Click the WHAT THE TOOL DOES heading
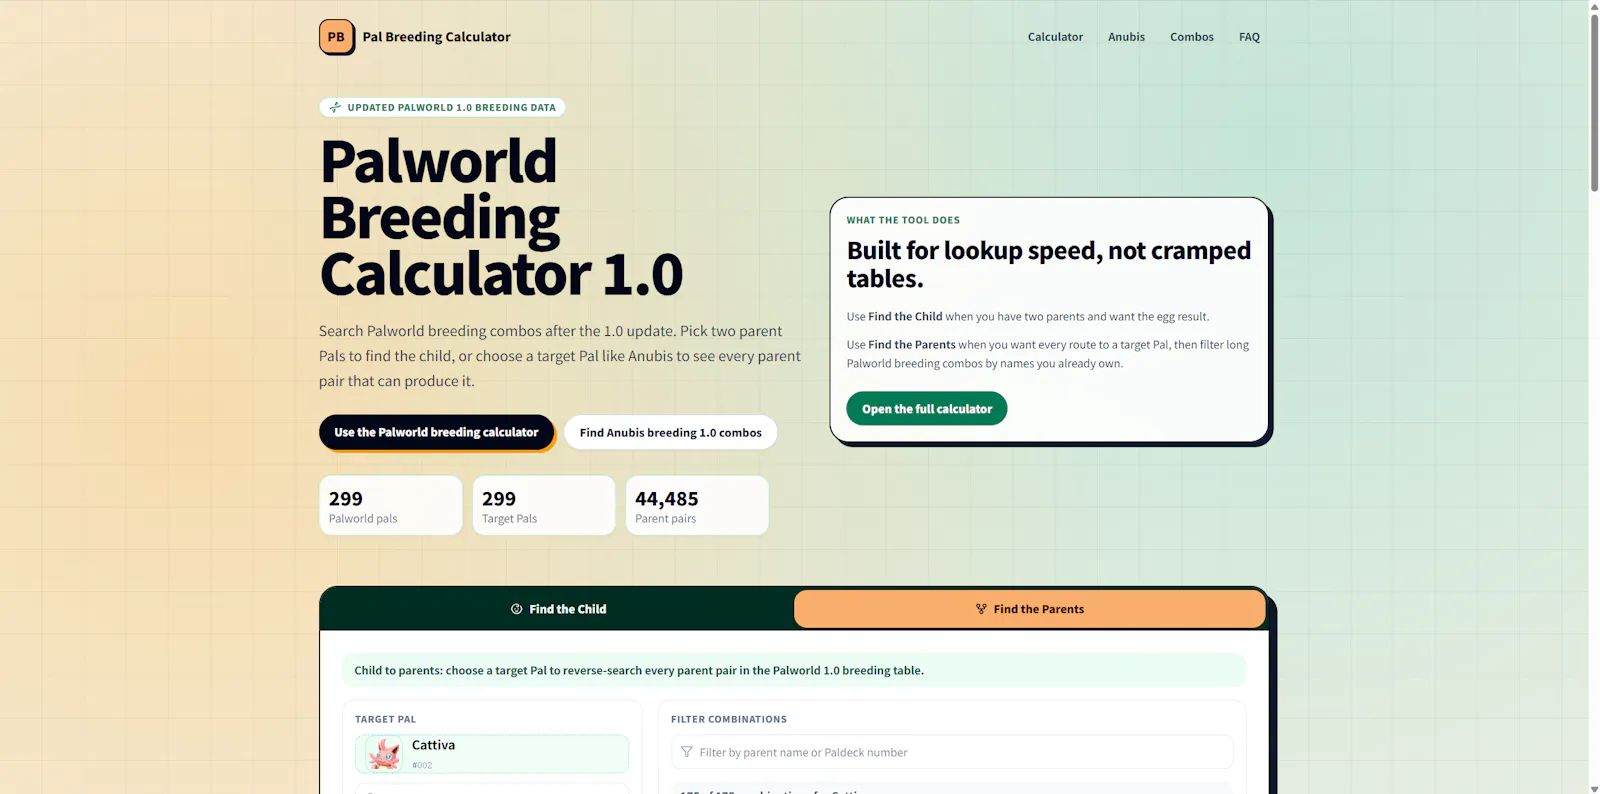This screenshot has height=794, width=1600. click(x=903, y=220)
